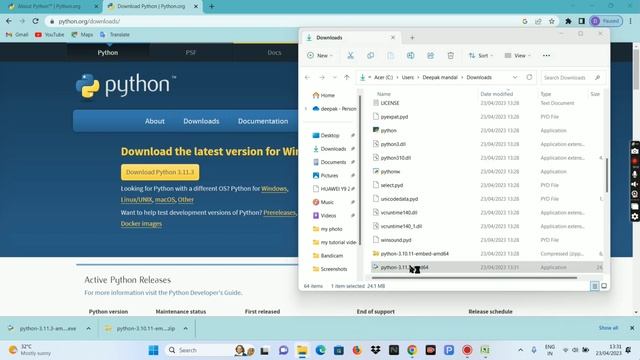Open a new Chrome tab

[211, 7]
